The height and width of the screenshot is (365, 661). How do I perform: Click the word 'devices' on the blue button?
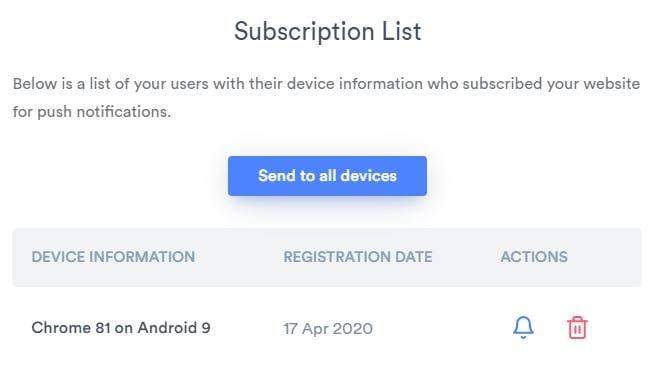point(368,175)
